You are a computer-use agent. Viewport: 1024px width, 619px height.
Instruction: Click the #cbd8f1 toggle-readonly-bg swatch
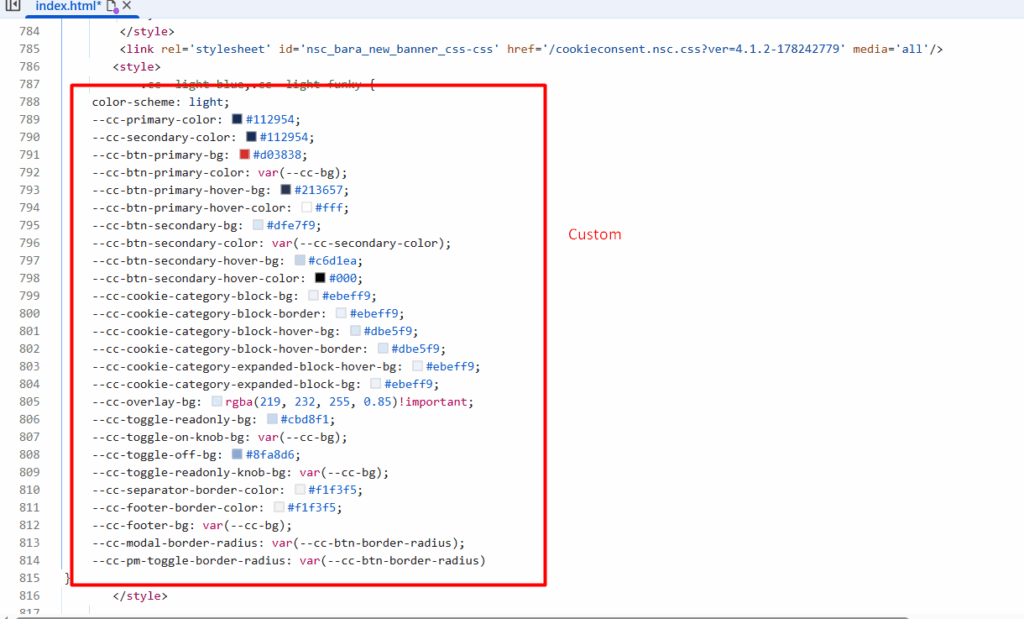[272, 420]
